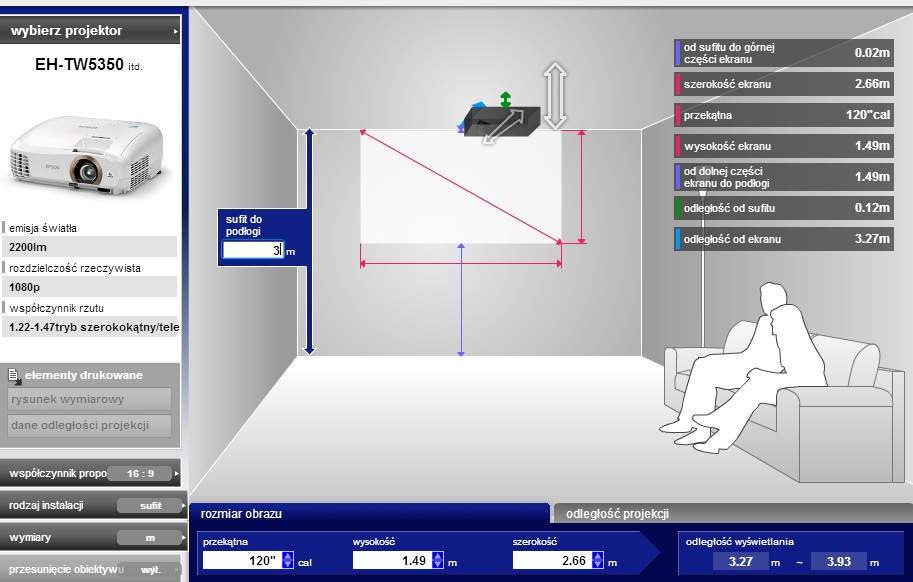
Task: Click the 'przekątna' 120"cal info row
Action: click(784, 115)
